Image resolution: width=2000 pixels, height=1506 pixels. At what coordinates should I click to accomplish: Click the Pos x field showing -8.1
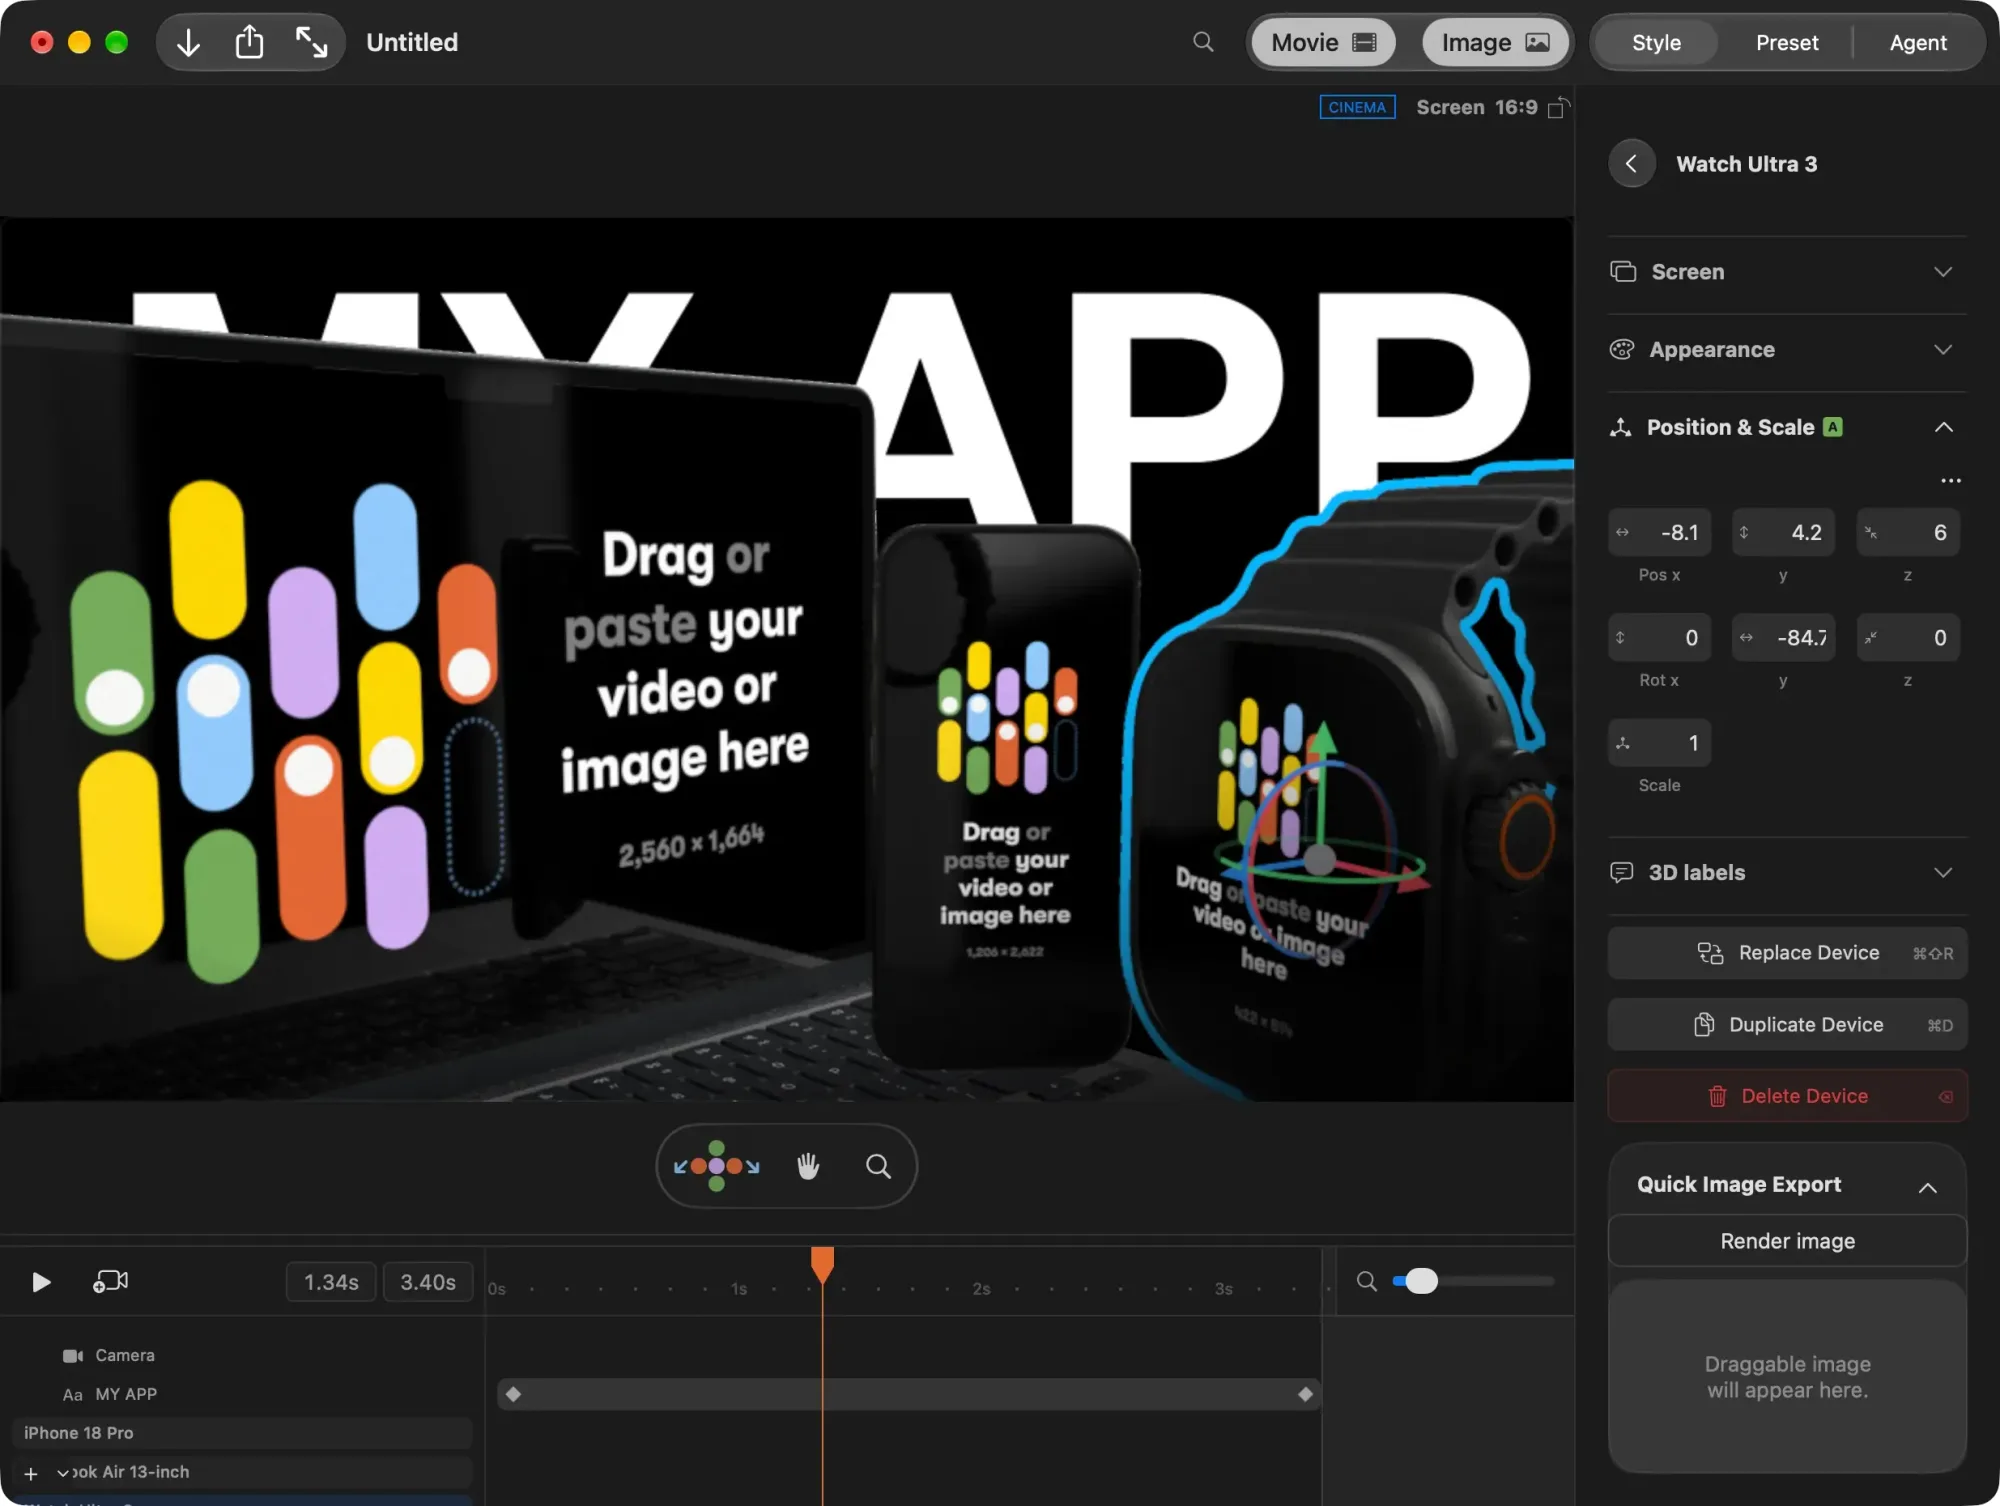[x=1659, y=532]
